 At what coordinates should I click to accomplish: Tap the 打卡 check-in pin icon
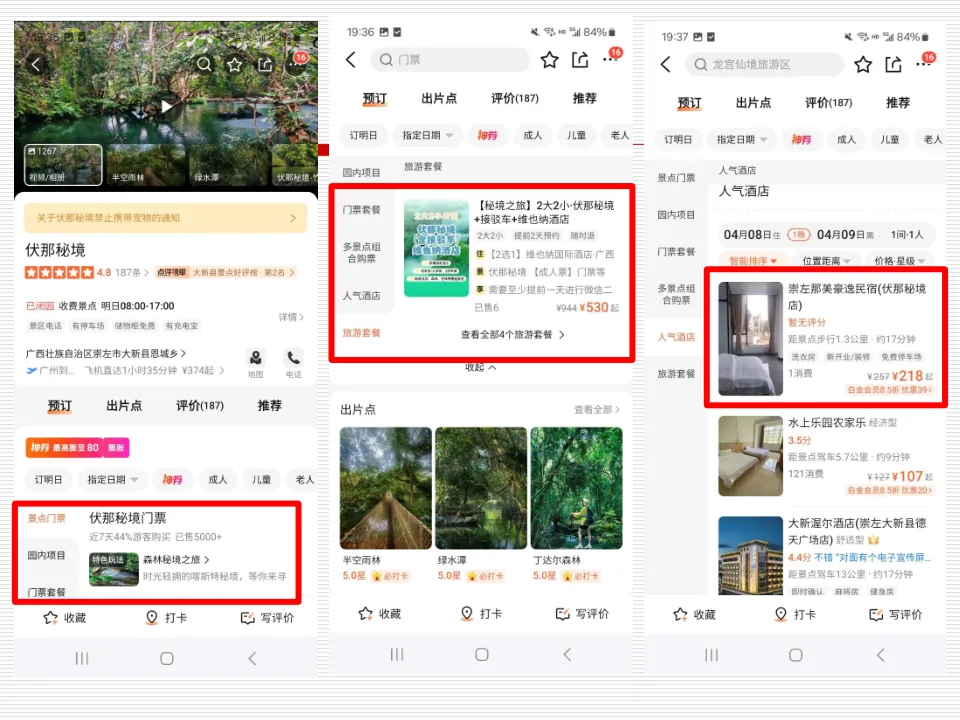[166, 617]
